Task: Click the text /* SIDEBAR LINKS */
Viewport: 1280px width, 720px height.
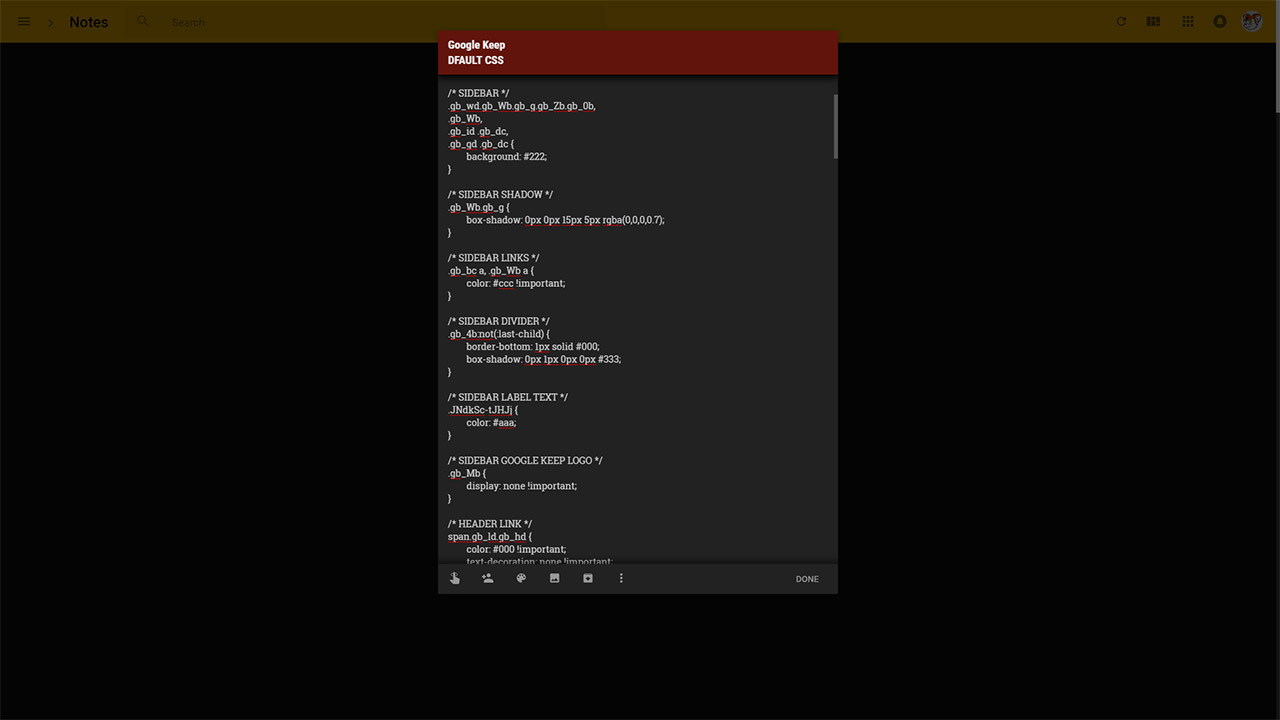Action: [493, 258]
